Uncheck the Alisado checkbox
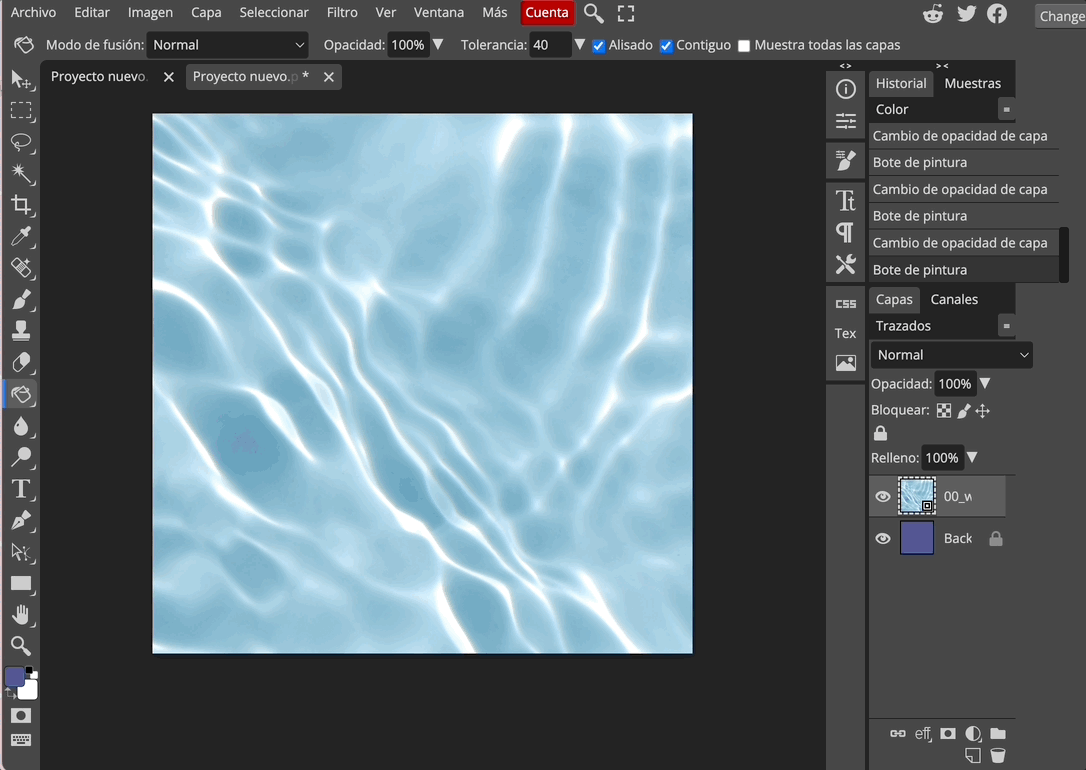1086x770 pixels. pos(599,46)
